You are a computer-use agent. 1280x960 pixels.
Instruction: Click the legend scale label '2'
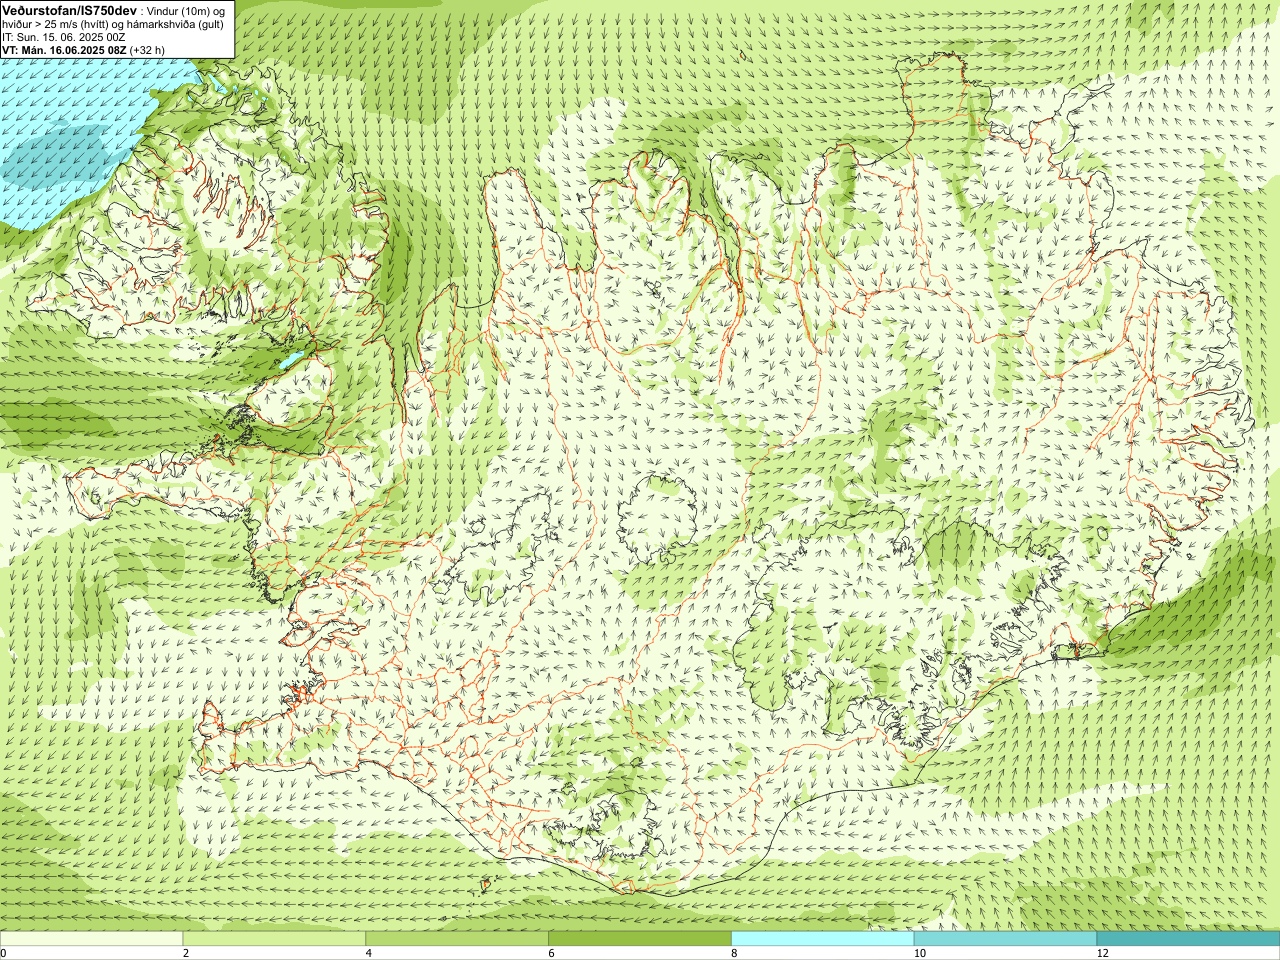[x=186, y=954]
